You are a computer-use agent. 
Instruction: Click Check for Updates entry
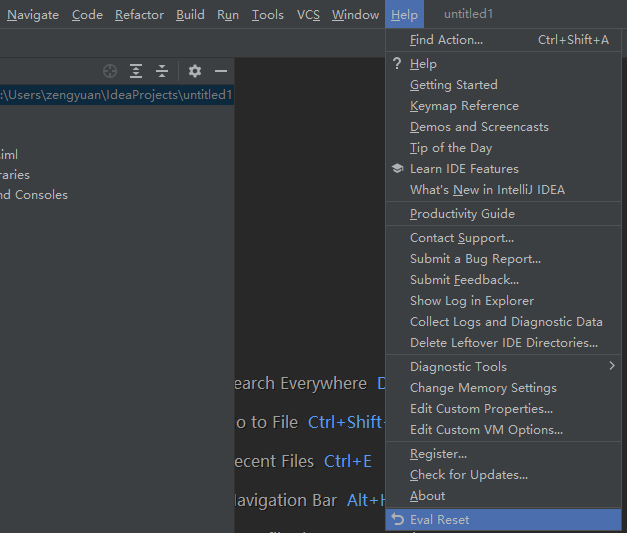pos(468,475)
